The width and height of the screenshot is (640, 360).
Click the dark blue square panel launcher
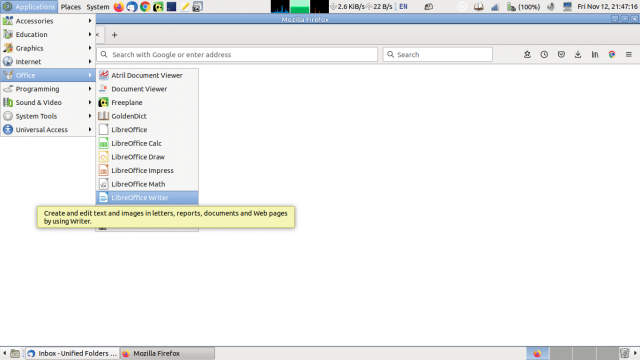(x=171, y=7)
